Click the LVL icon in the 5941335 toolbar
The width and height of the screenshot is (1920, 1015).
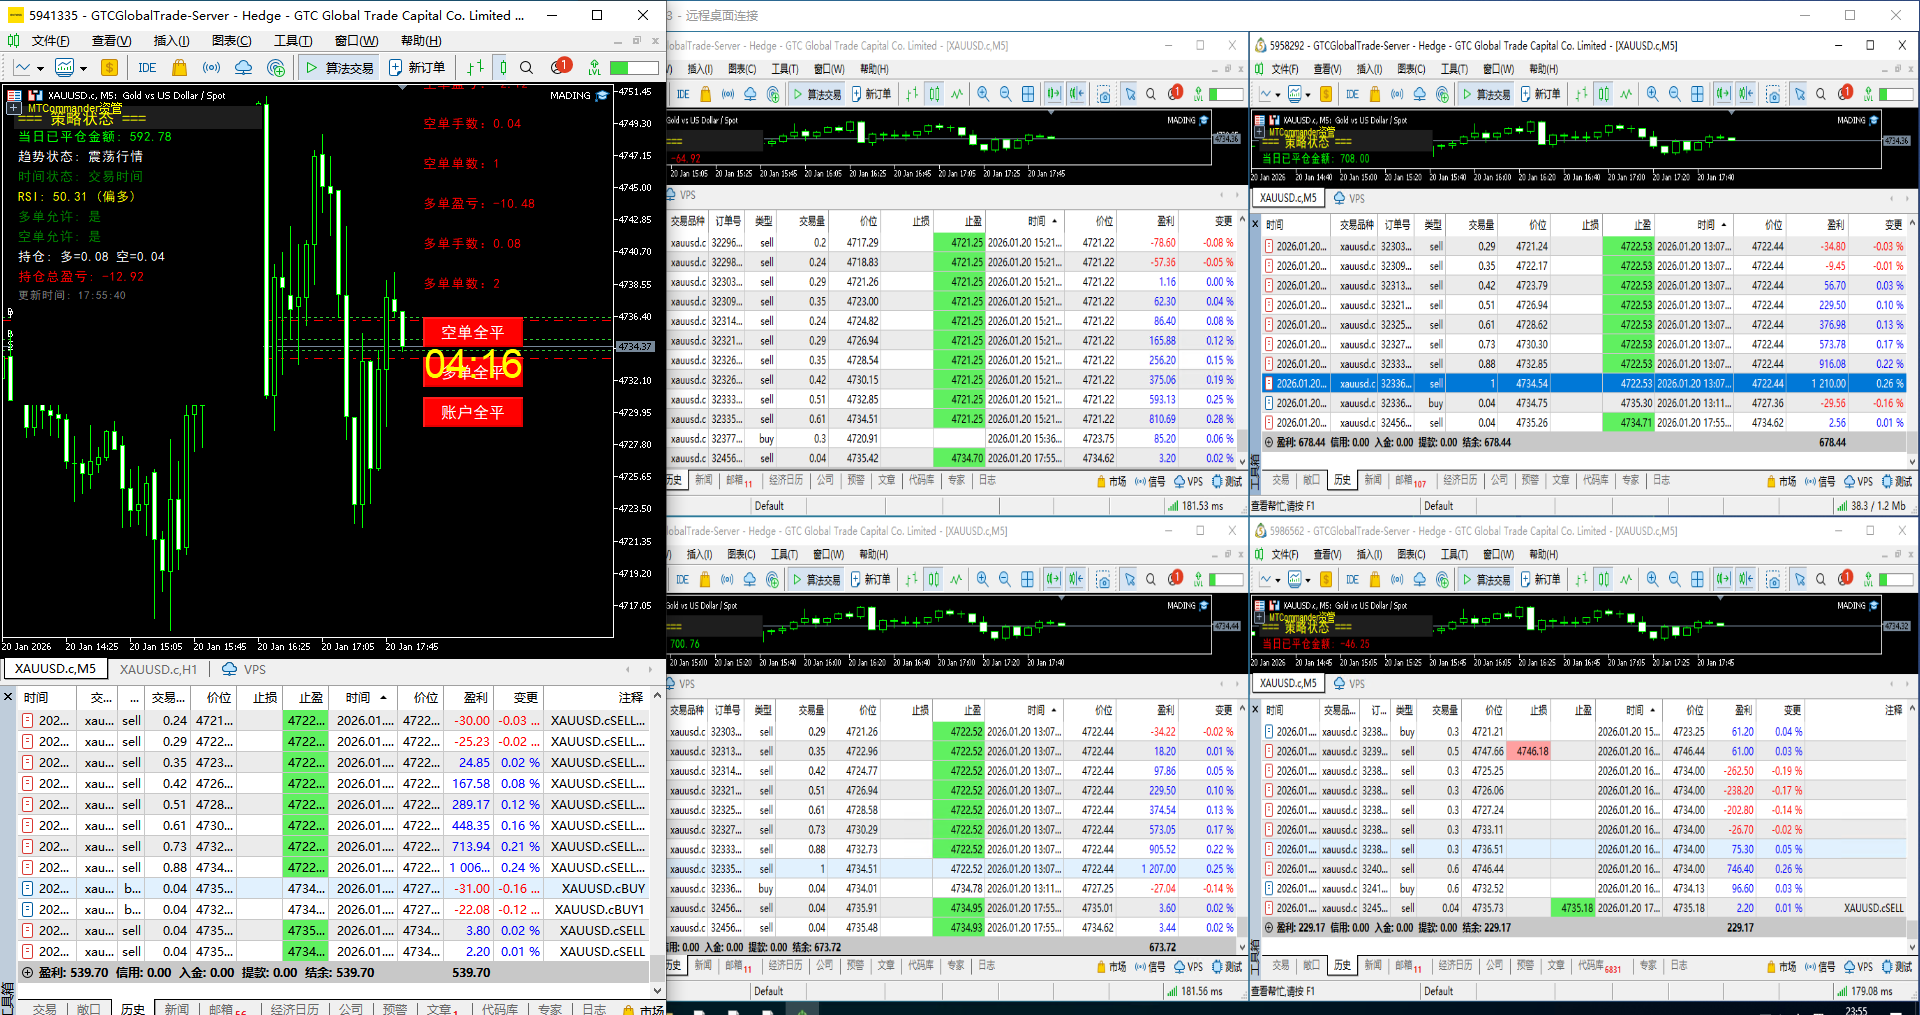(595, 68)
